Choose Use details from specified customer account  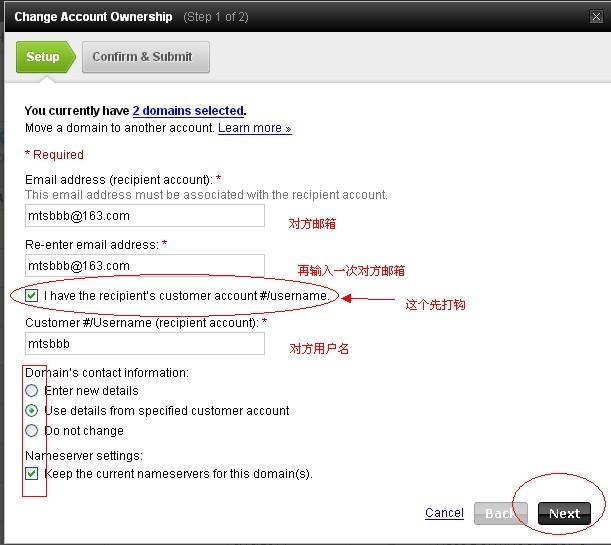[32, 411]
